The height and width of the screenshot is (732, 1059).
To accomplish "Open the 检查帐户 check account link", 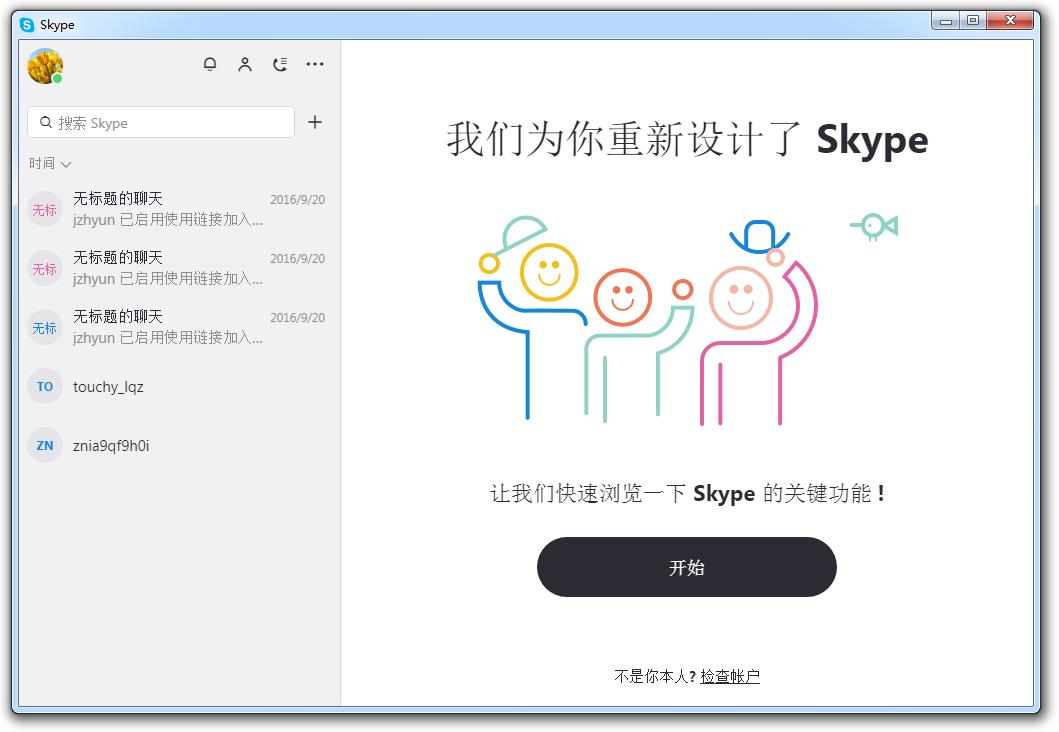I will click(x=730, y=676).
